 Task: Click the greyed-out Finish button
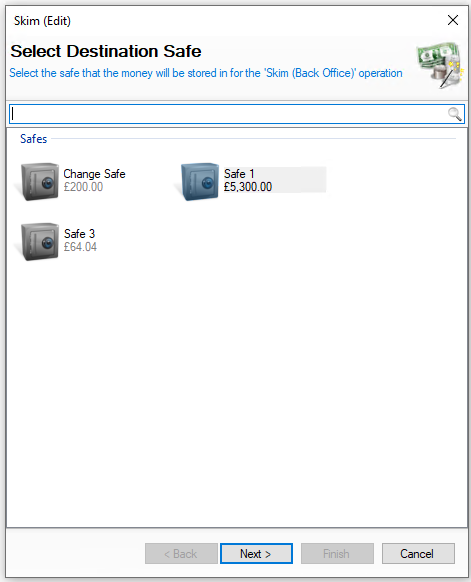(x=337, y=553)
